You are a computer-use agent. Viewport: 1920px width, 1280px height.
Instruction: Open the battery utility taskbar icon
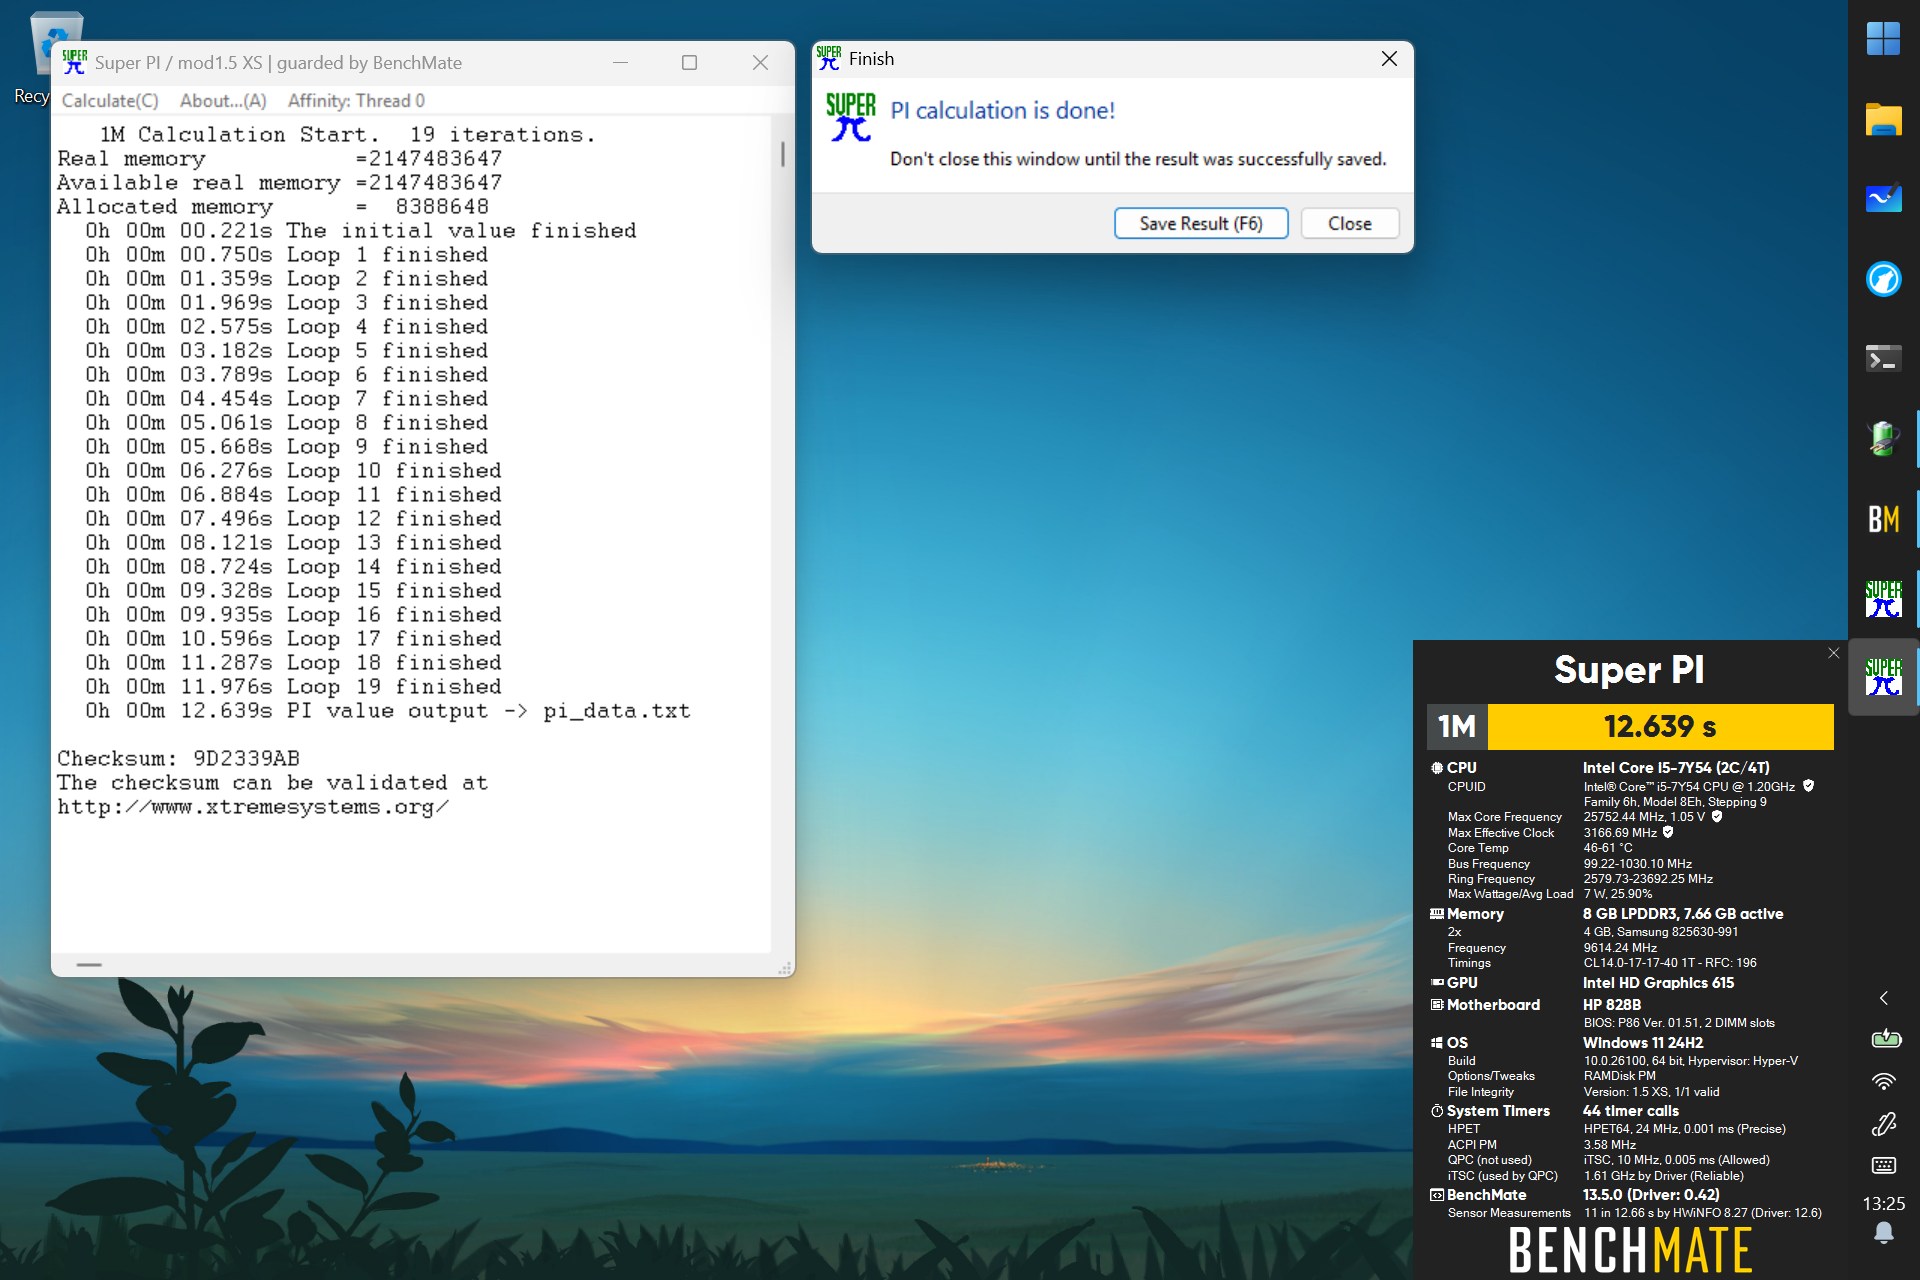pyautogui.click(x=1883, y=438)
